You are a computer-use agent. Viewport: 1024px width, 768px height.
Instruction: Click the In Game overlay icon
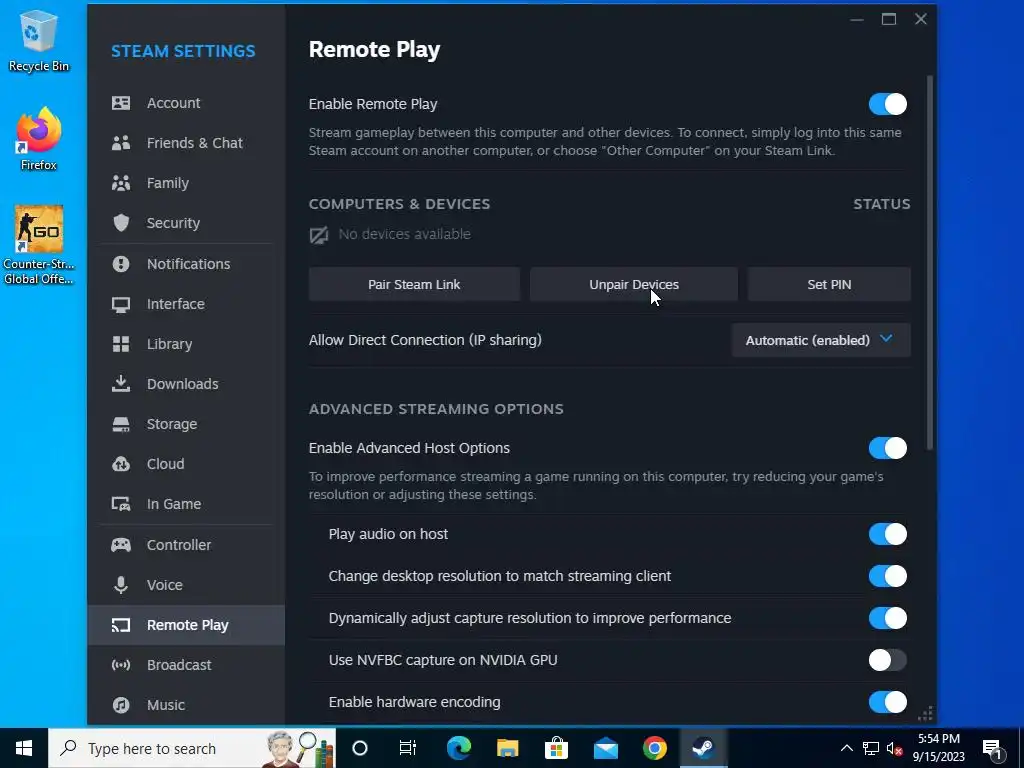coord(121,504)
